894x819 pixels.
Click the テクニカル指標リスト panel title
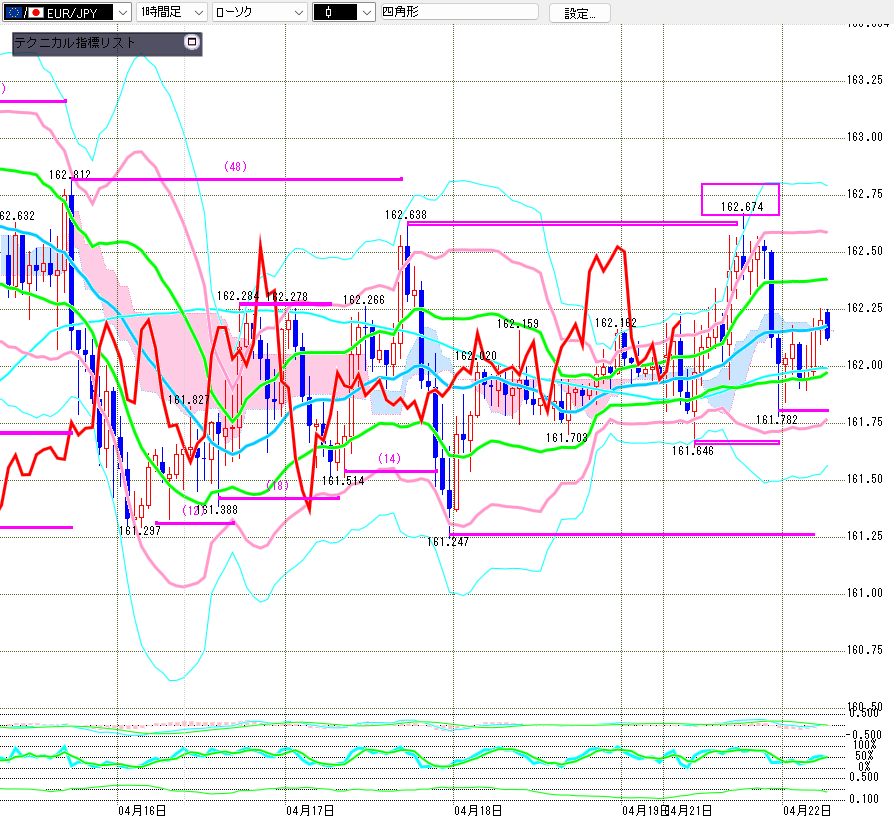75,43
